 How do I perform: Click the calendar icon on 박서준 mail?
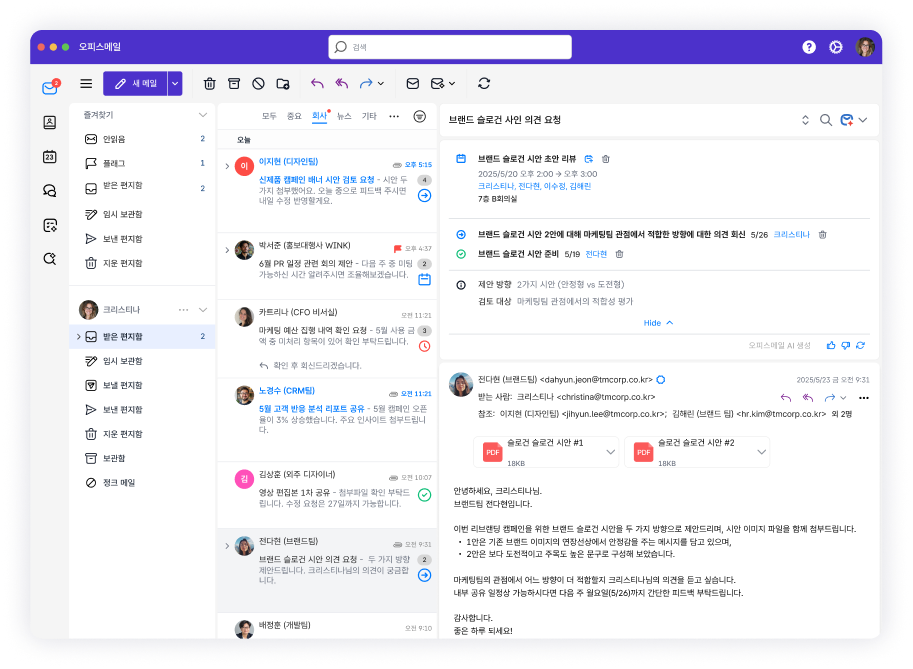point(424,279)
